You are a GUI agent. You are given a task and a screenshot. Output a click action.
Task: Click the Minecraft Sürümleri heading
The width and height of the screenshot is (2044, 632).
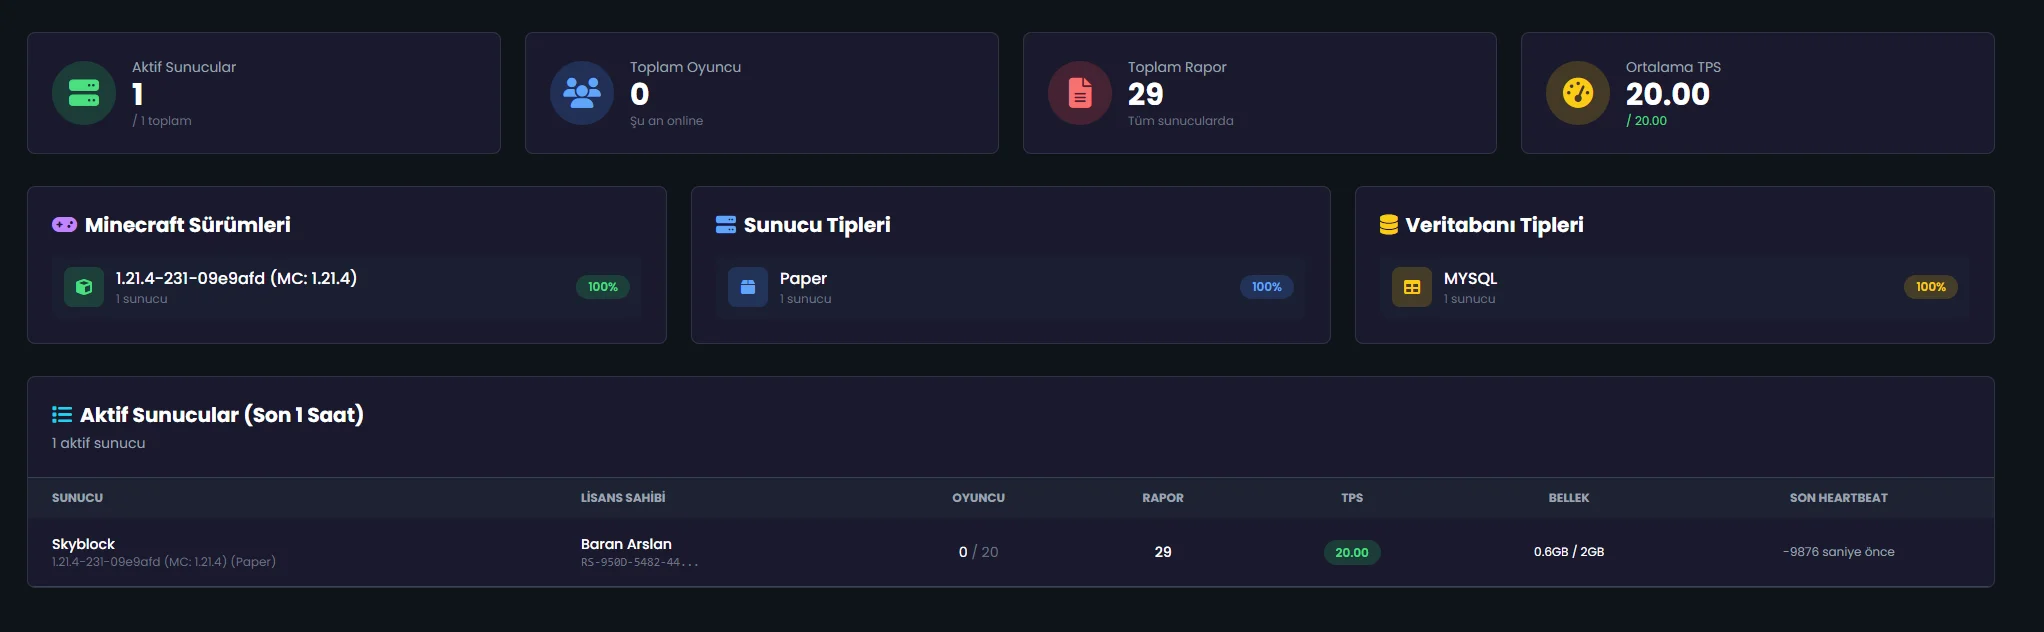tap(188, 225)
